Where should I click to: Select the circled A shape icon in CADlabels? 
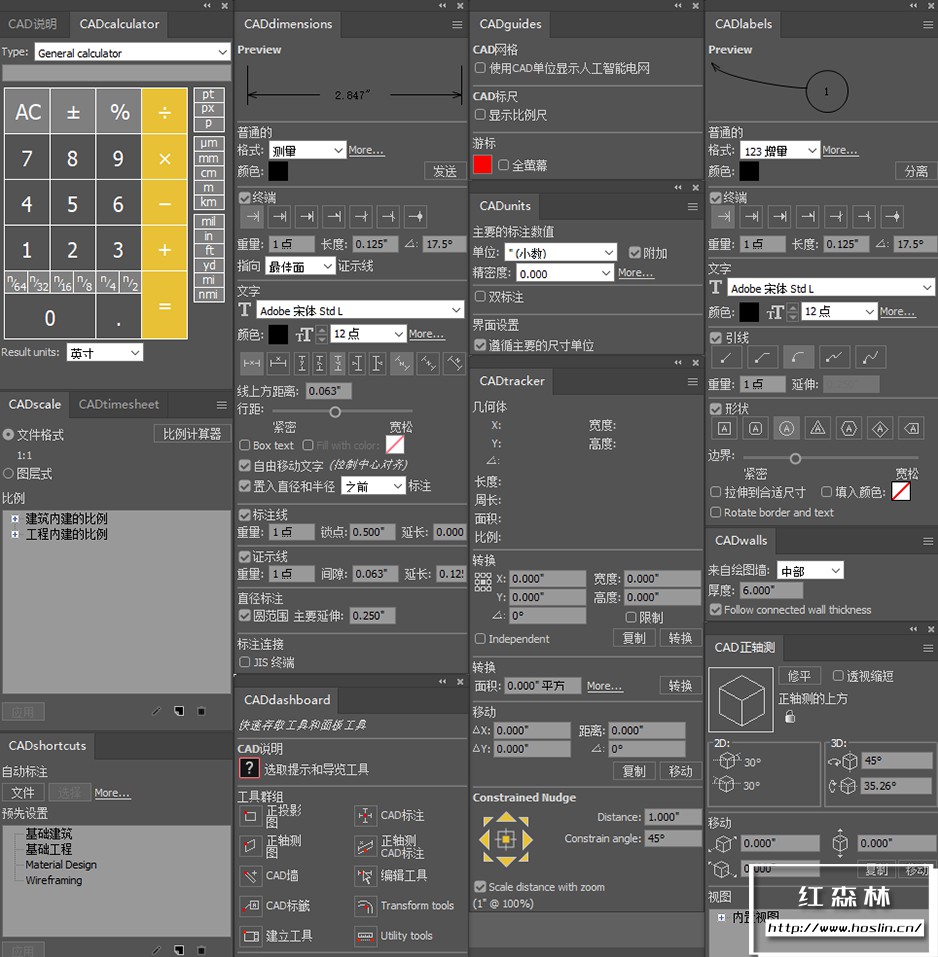click(787, 428)
